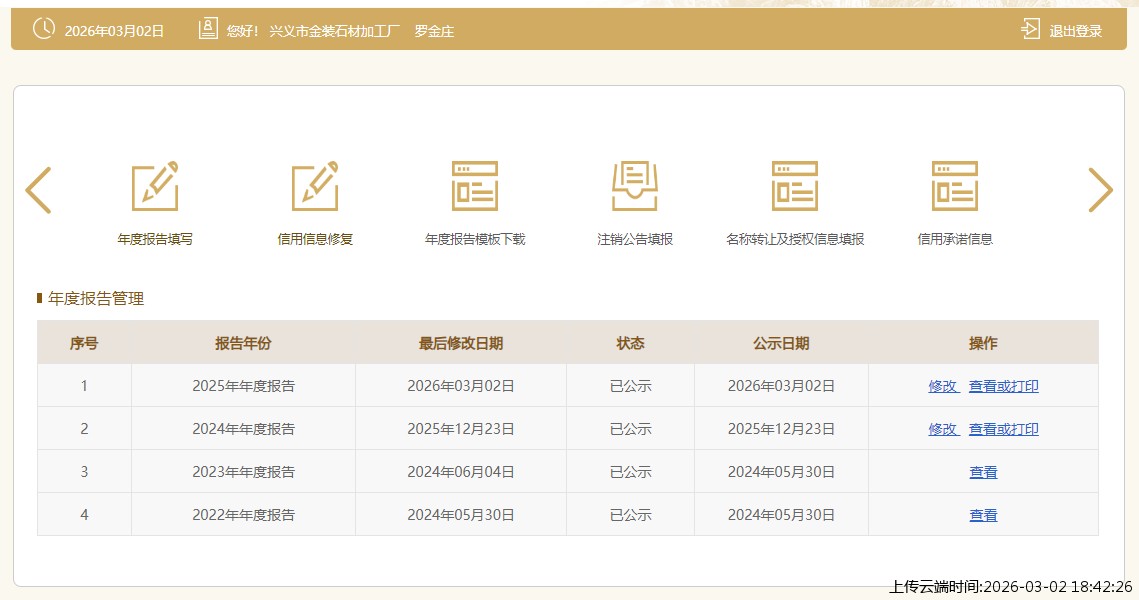Select the 注销公告填报 inbox icon
The width and height of the screenshot is (1139, 600).
click(635, 186)
